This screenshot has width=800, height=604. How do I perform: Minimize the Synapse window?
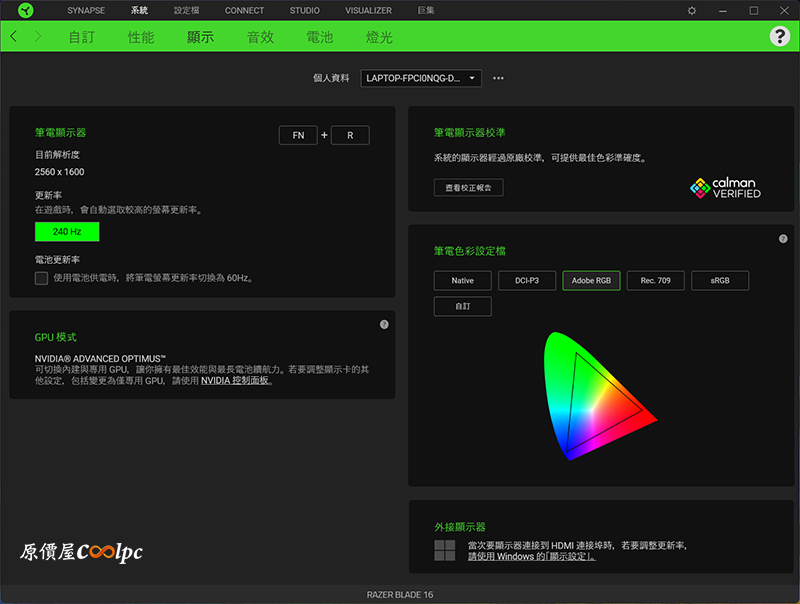[722, 10]
